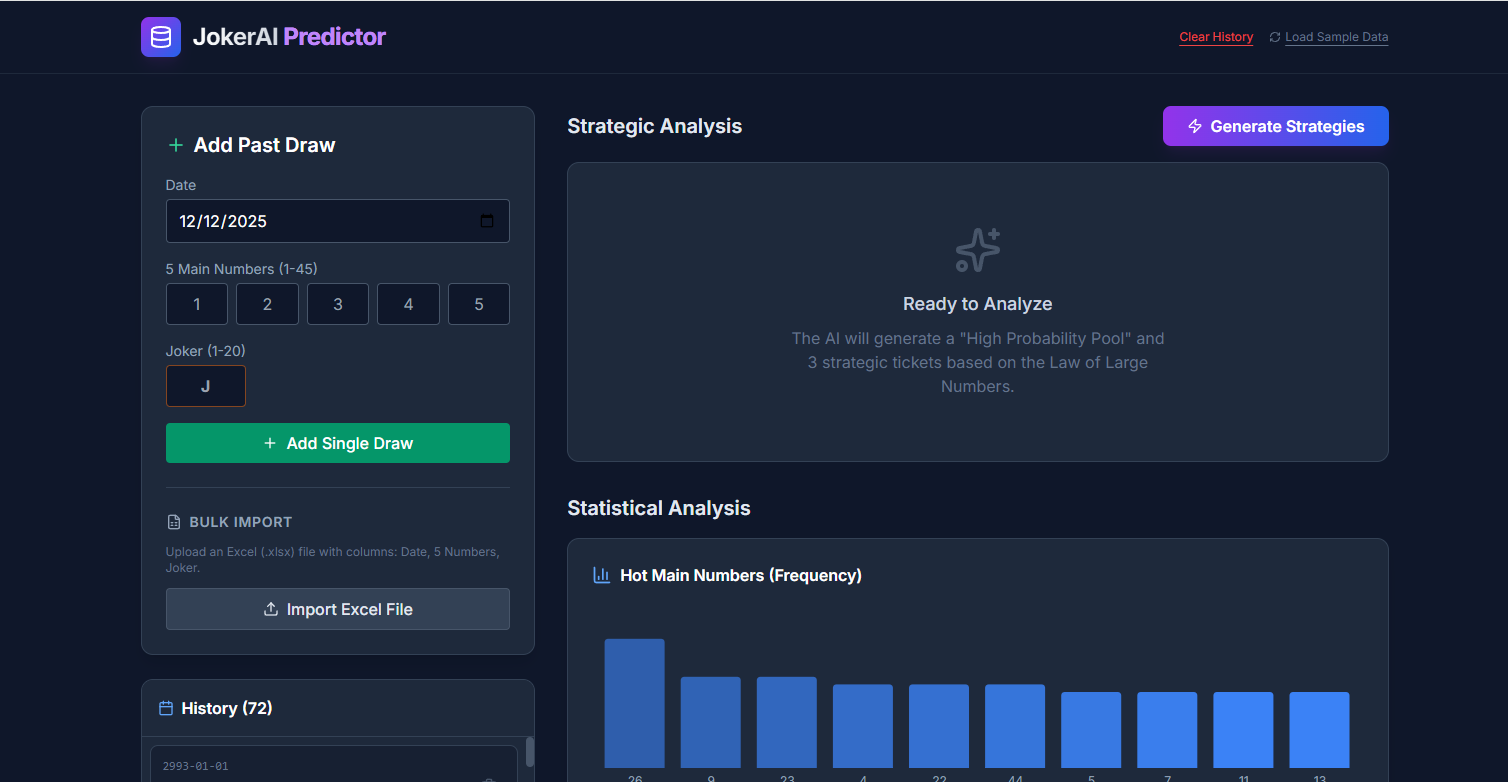The image size is (1508, 782).
Task: Click the History list scrollbar
Action: pos(530,752)
